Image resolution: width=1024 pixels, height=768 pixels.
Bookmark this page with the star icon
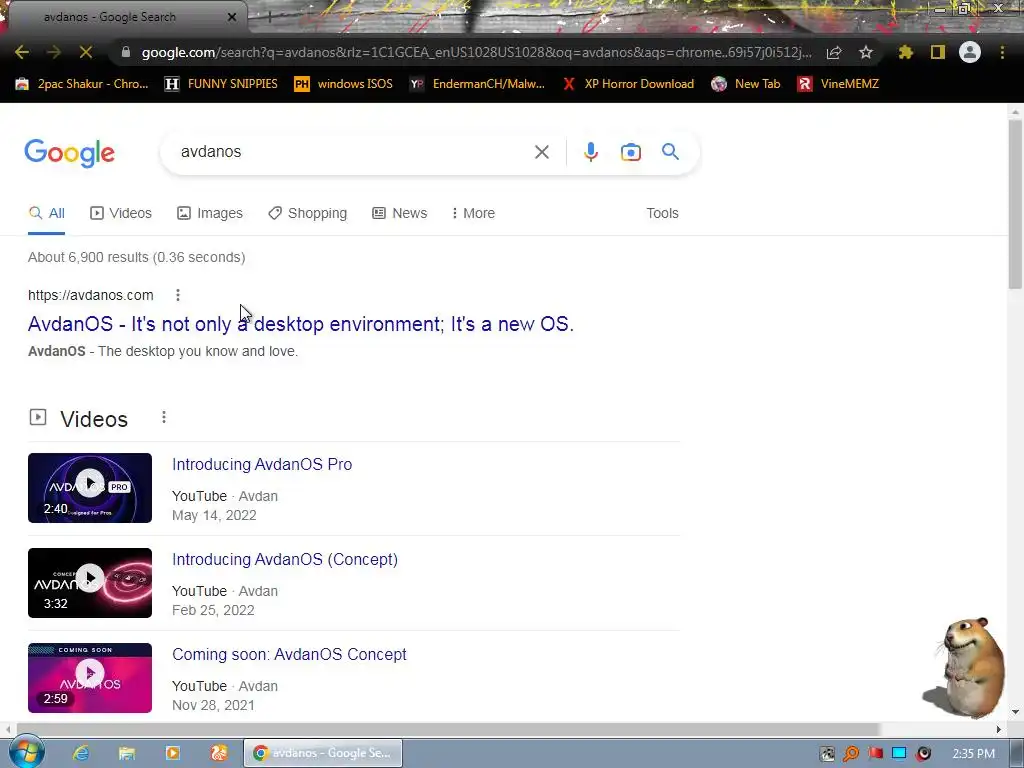866,52
